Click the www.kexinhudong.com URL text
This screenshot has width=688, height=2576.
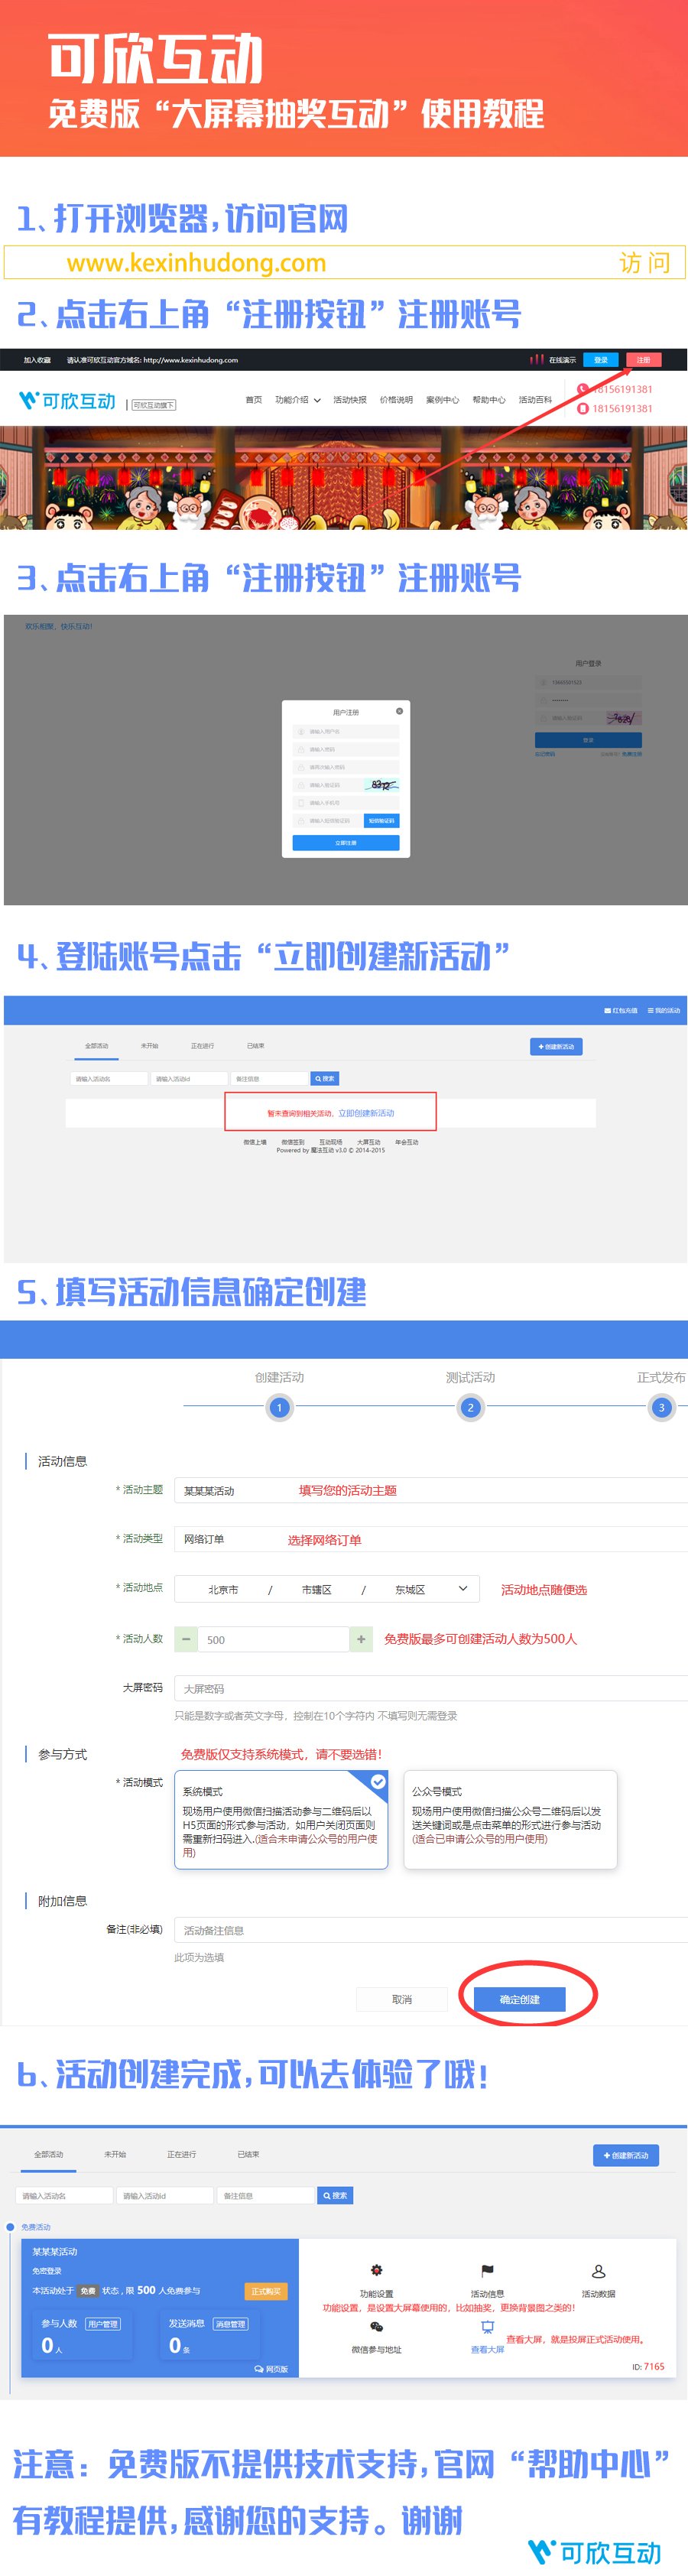click(196, 263)
